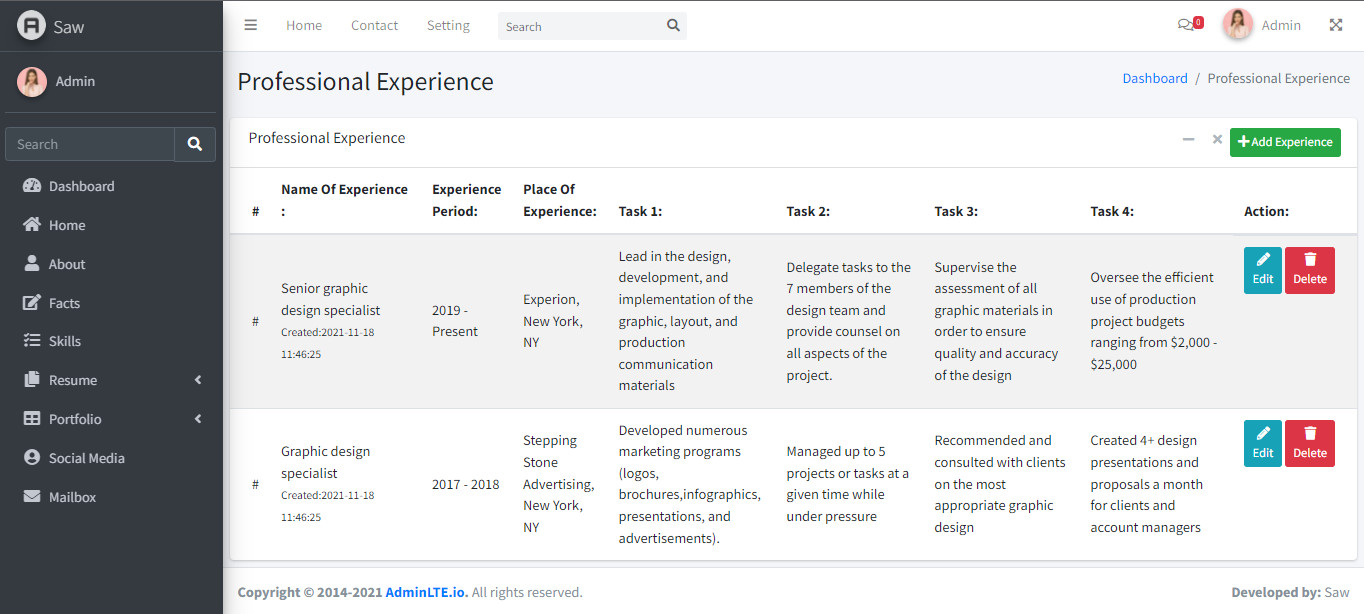The image size is (1364, 614).
Task: Open Social Media in the sidebar
Action: click(86, 458)
